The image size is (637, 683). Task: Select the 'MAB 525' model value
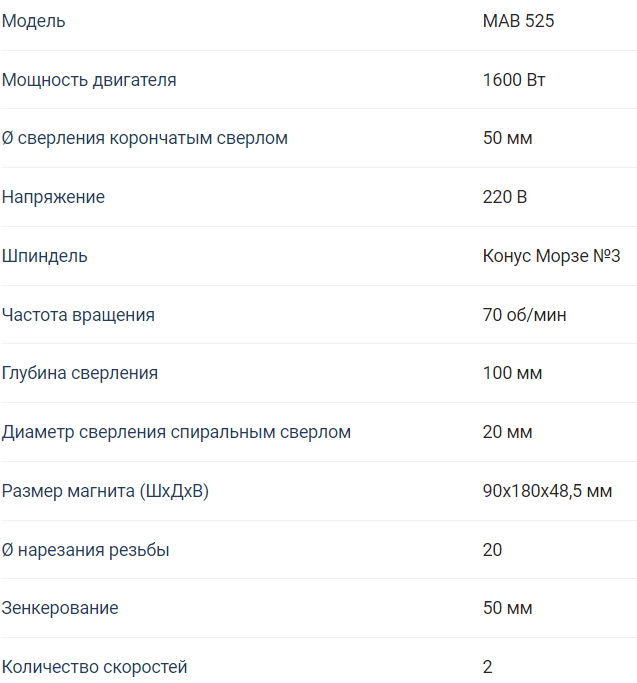(x=518, y=20)
